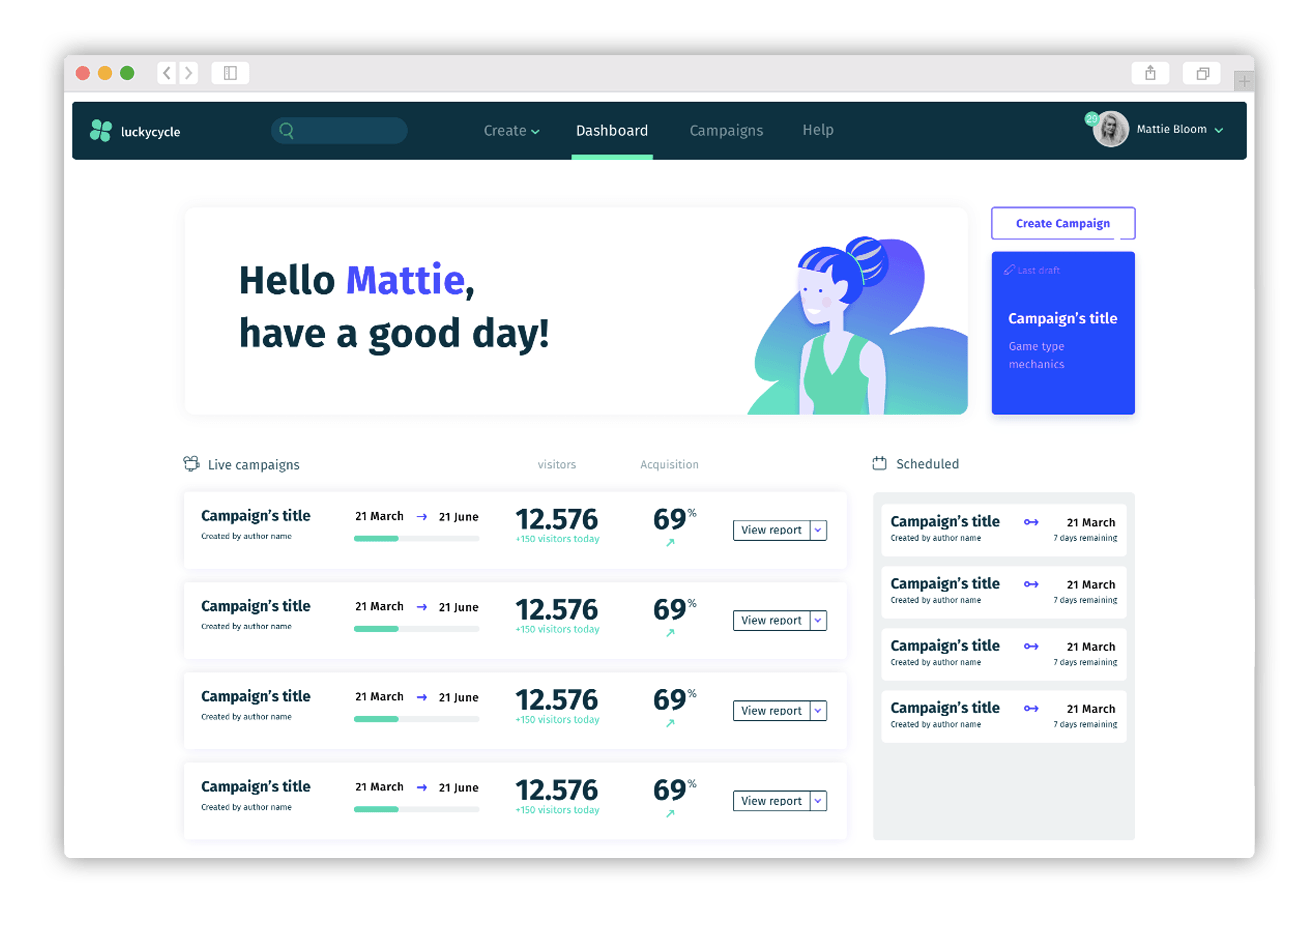Expand dropdown next to fourth View report

coord(818,801)
